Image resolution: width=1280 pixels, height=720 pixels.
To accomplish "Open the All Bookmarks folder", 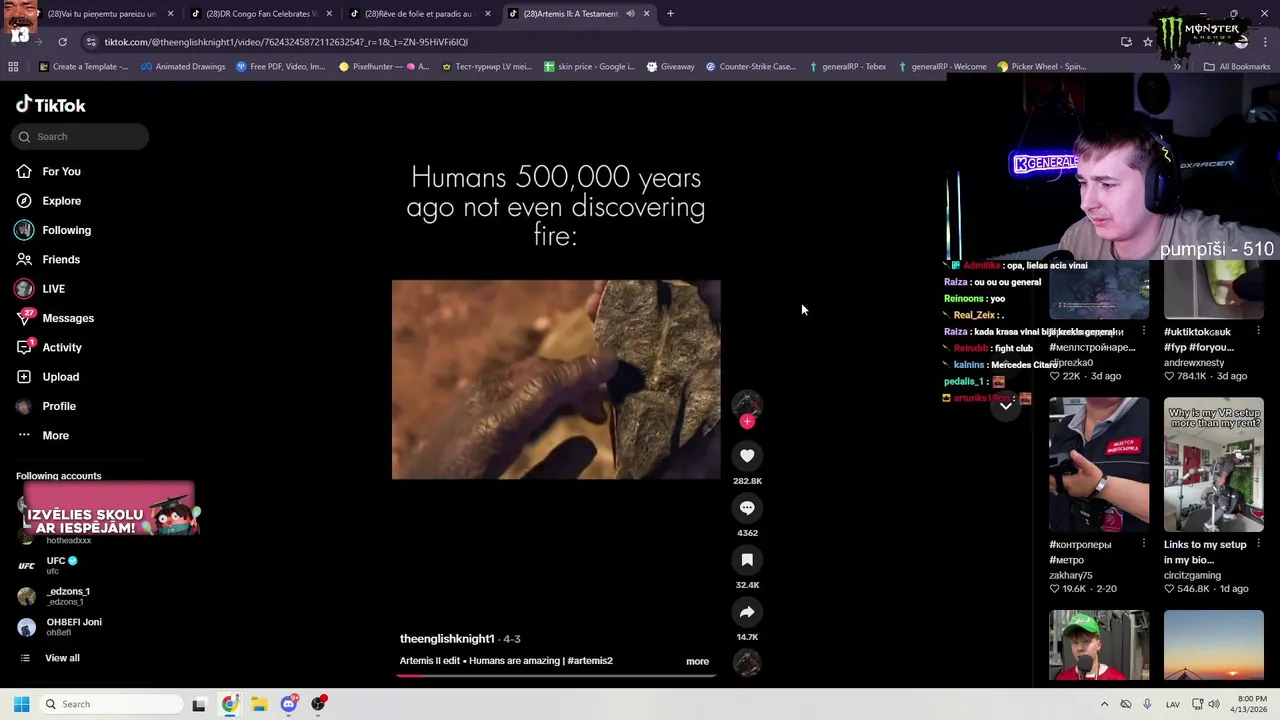I will 1237,67.
